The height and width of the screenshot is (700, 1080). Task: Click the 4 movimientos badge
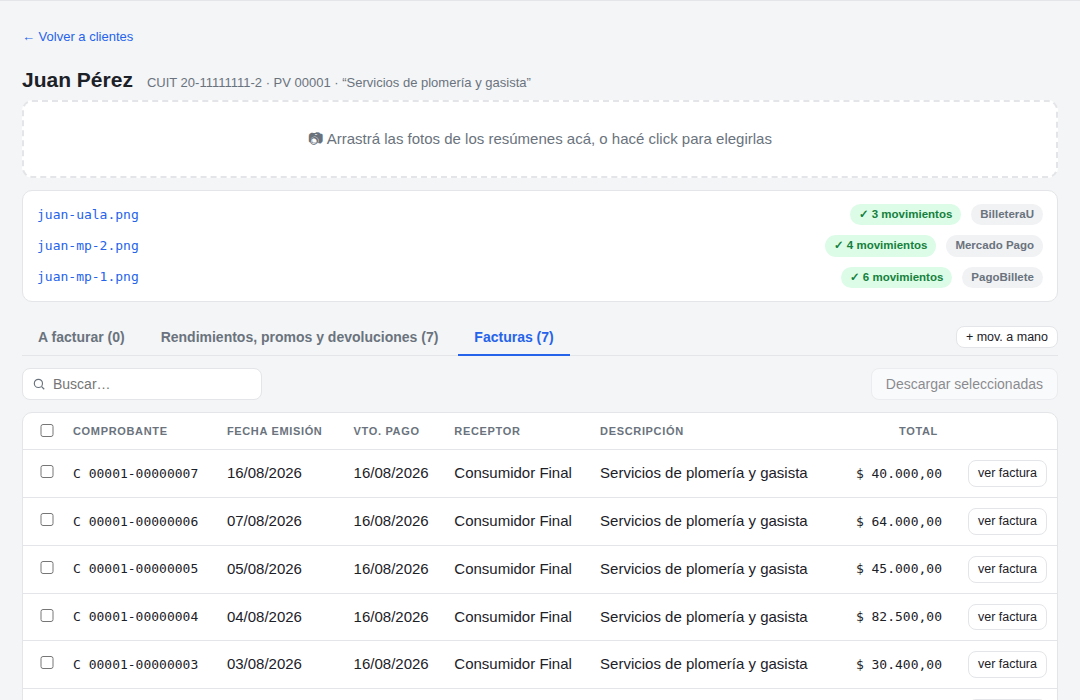(x=880, y=245)
